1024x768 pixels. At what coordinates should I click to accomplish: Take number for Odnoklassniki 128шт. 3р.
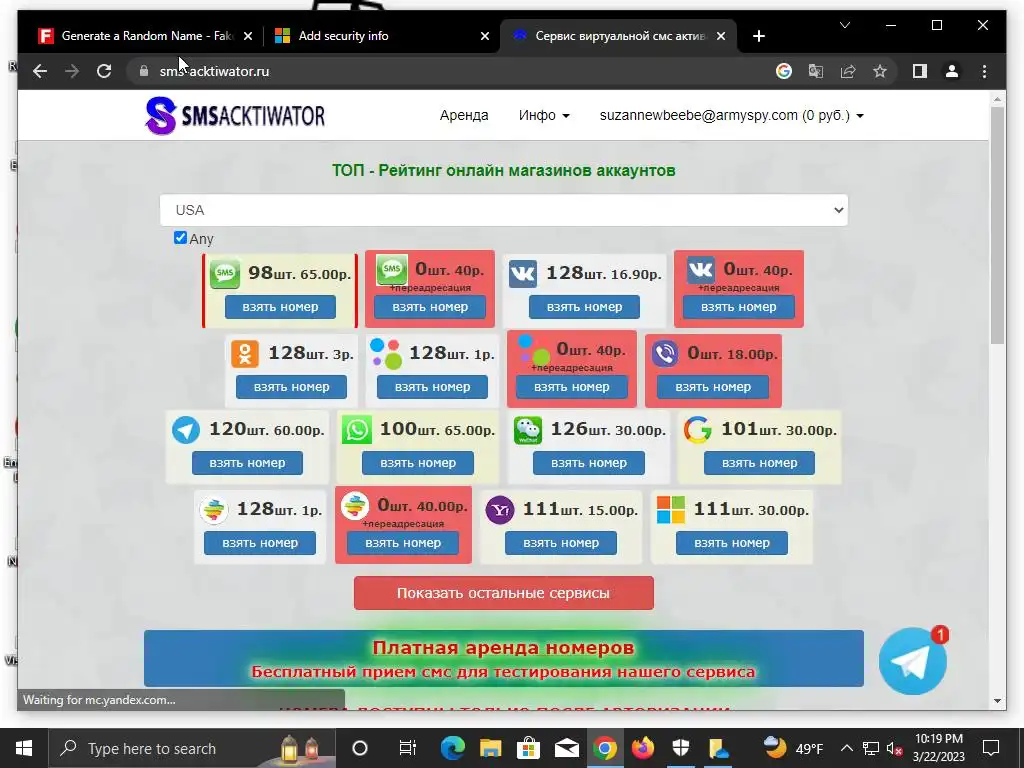pyautogui.click(x=291, y=387)
